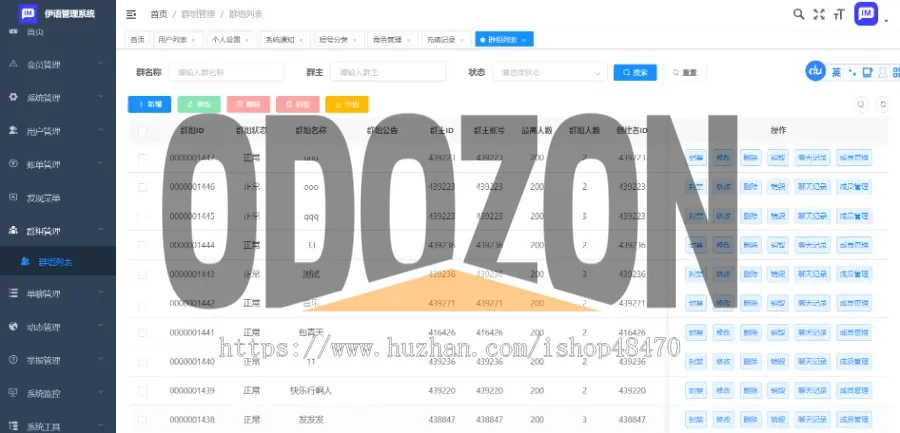Collapse the sidebar with the hamburger icon
The width and height of the screenshot is (900, 433).
[x=131, y=14]
